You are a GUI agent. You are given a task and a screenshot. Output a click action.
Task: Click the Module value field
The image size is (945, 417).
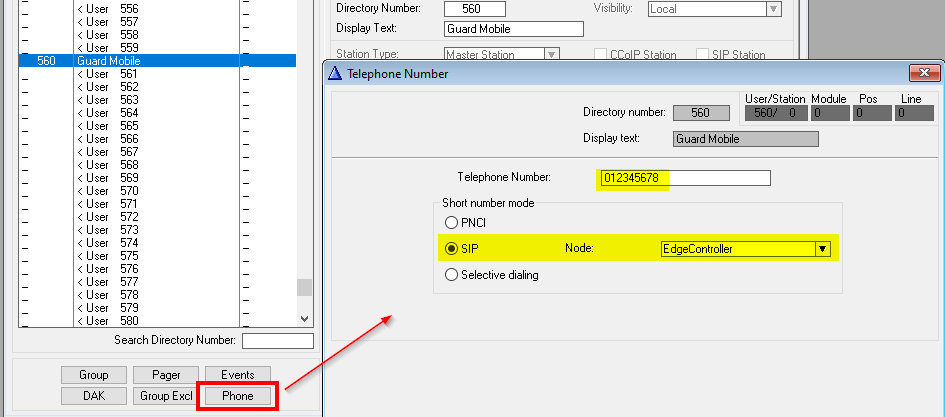(x=830, y=113)
